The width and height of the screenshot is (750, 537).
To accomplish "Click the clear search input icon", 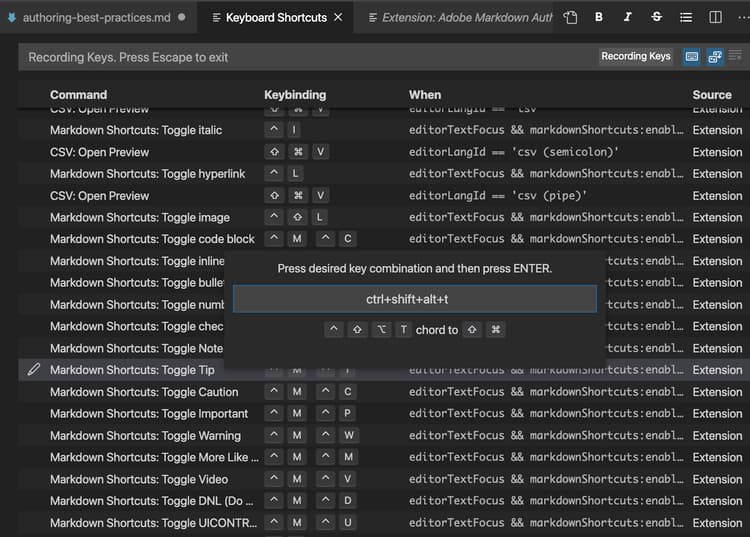I will point(735,57).
